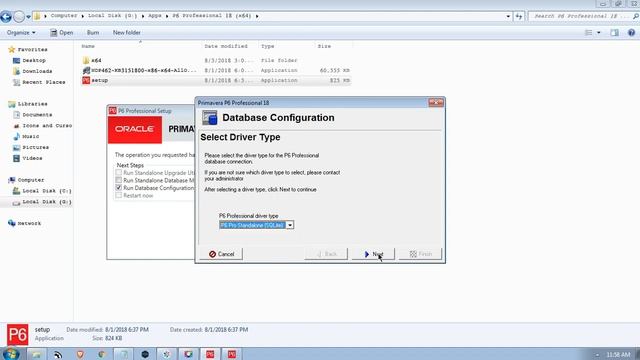Select the highlighted driver type field
640x360 pixels.
253,225
